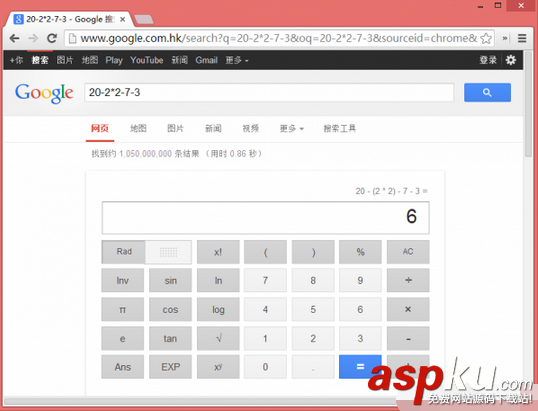The width and height of the screenshot is (538, 411).
Task: Open the +你 link in black bar
Action: (x=16, y=60)
